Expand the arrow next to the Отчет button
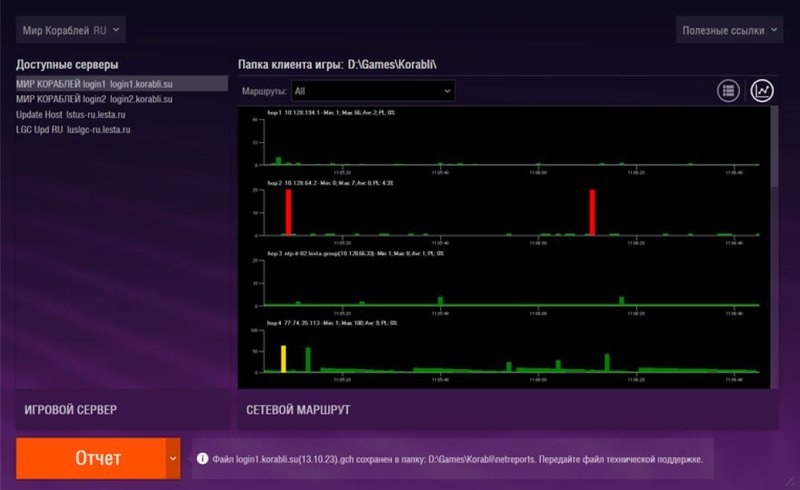Screen dimensions: 800x490 pyautogui.click(x=173, y=458)
